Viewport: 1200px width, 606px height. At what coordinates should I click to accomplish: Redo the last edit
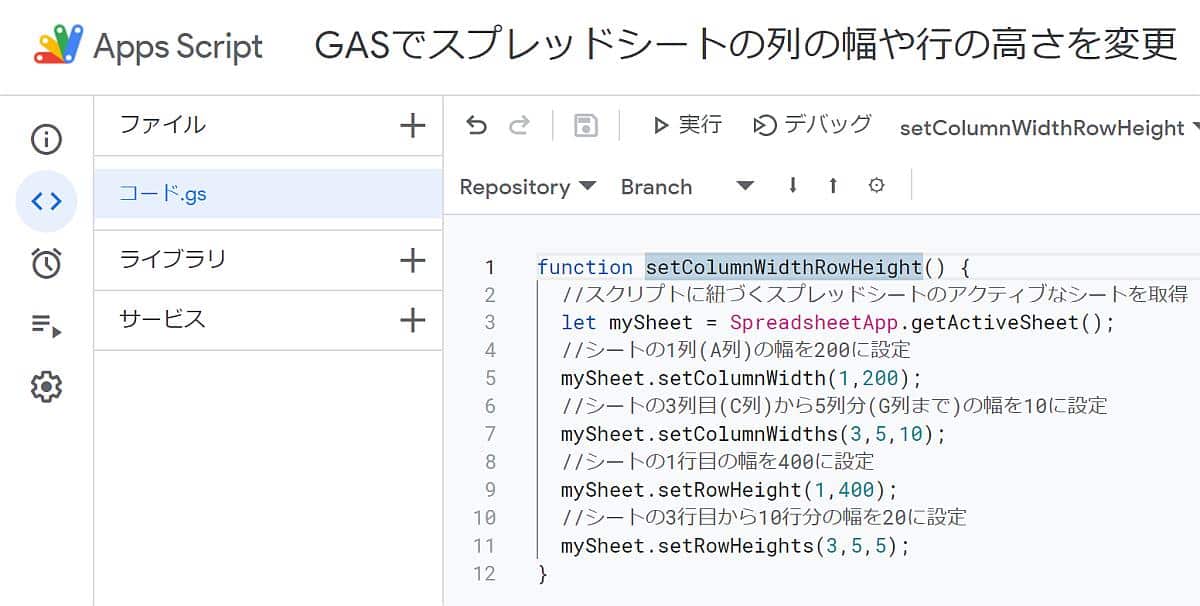pos(519,125)
